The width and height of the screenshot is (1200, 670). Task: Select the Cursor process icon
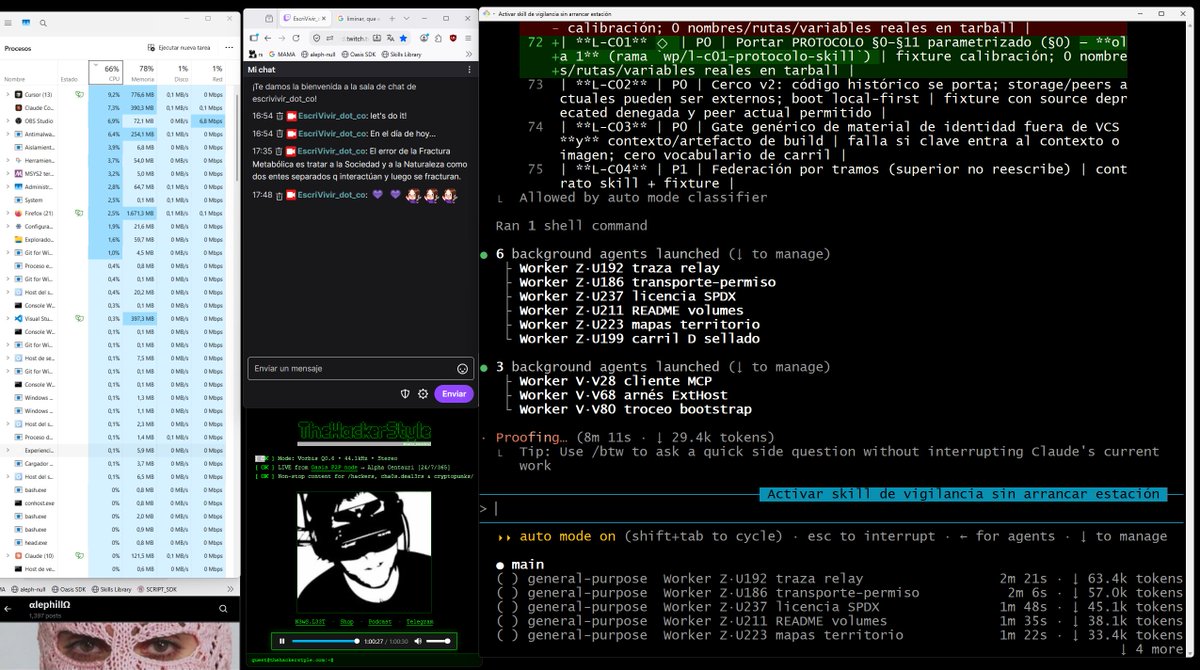pyautogui.click(x=18, y=94)
